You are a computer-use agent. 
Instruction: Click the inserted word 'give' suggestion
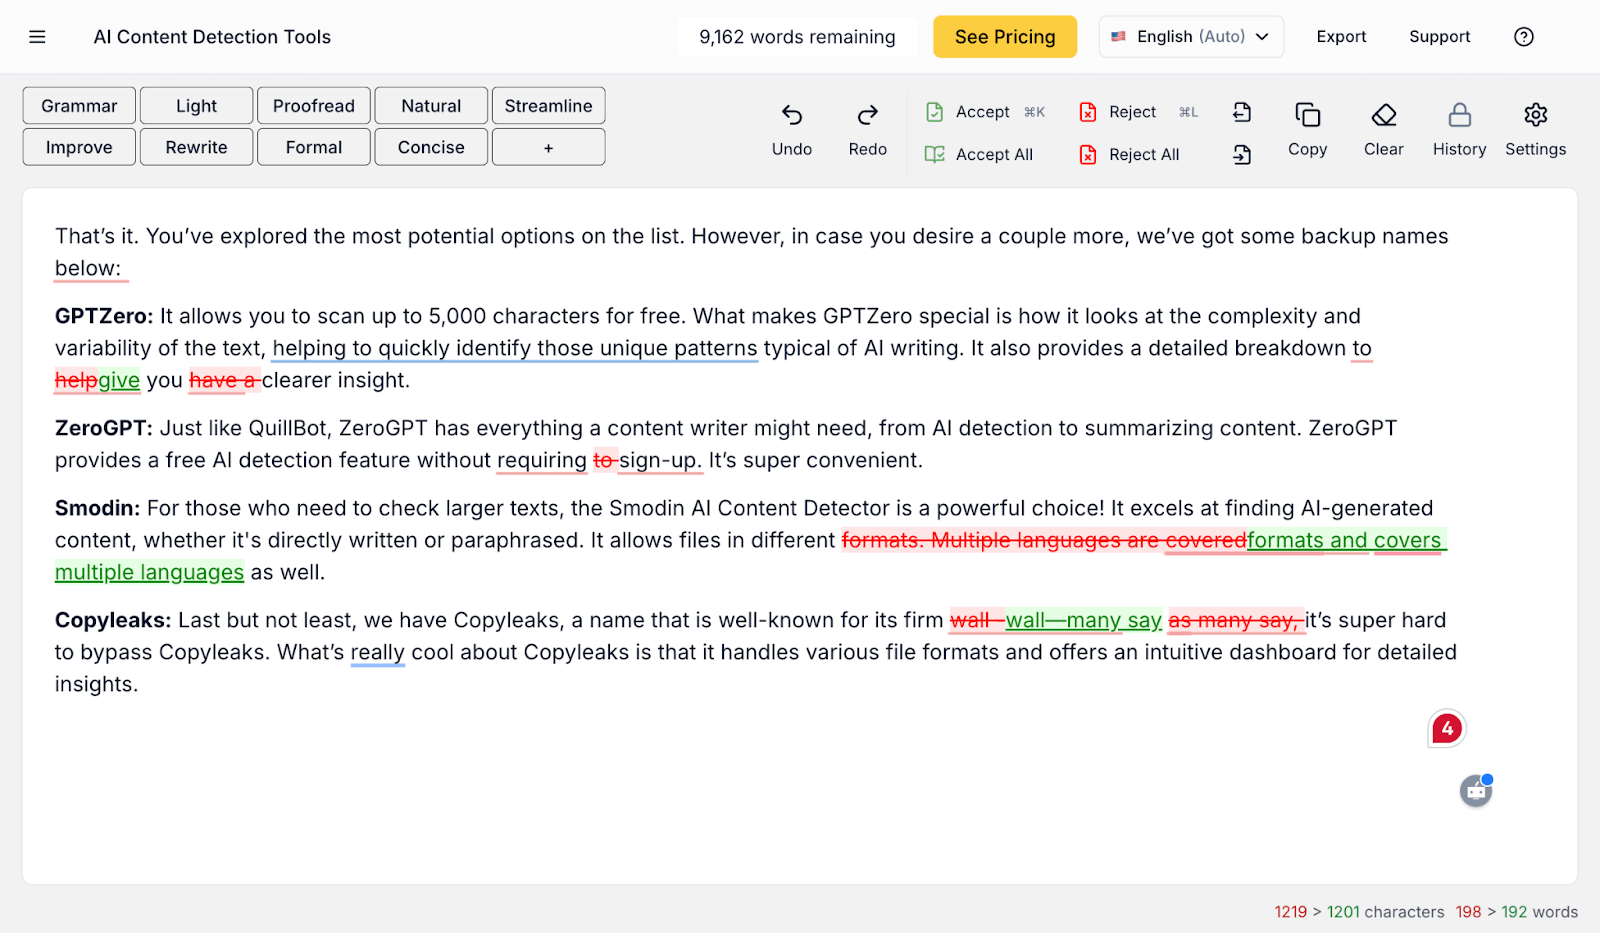(x=119, y=380)
